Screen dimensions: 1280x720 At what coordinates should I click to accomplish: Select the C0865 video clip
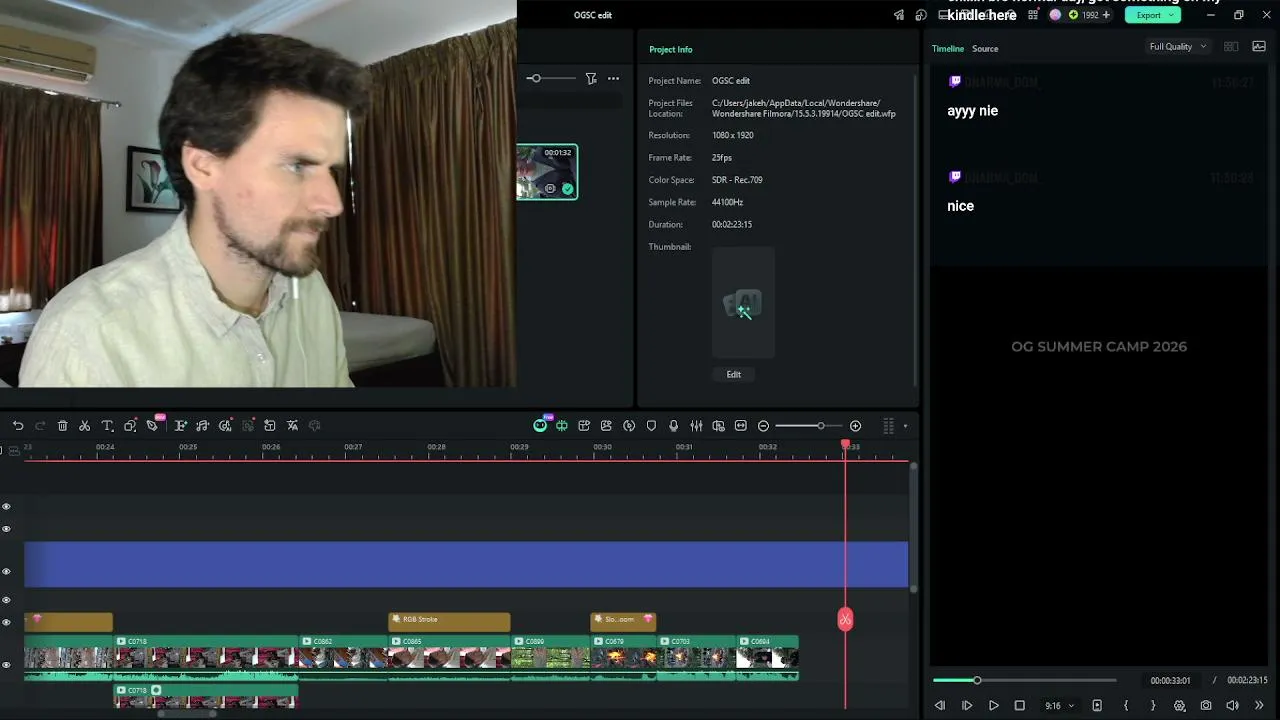tap(449, 657)
